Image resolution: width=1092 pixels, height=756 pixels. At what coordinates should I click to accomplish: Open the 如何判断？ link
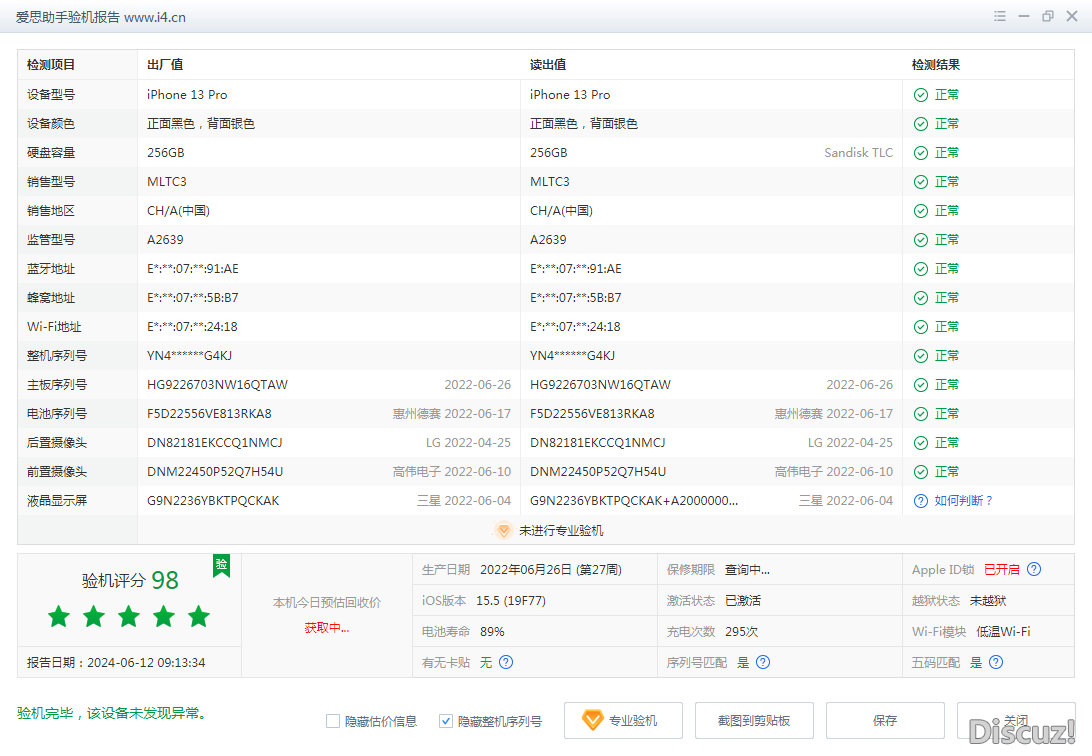click(963, 501)
